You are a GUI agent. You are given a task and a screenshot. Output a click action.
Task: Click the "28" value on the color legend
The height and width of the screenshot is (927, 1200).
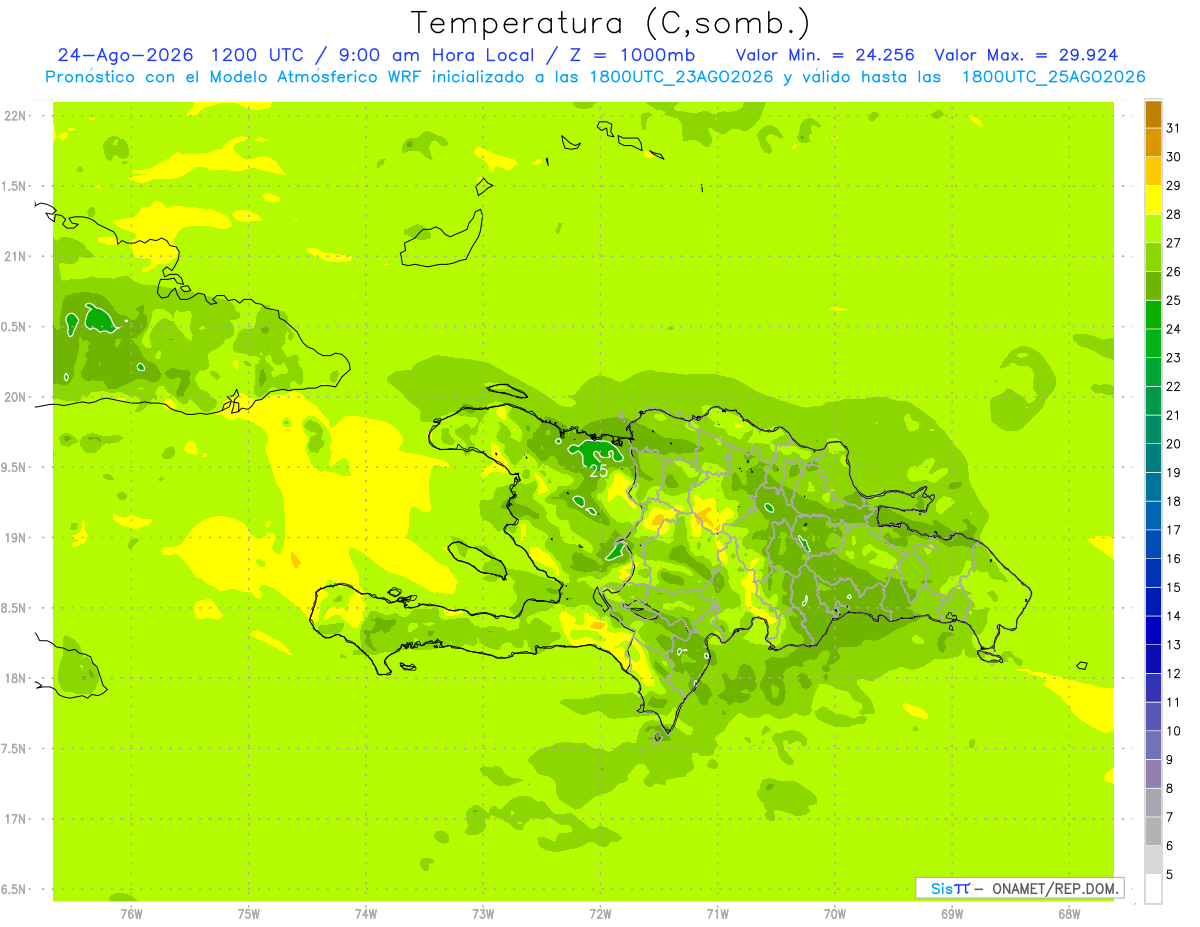pos(1174,214)
